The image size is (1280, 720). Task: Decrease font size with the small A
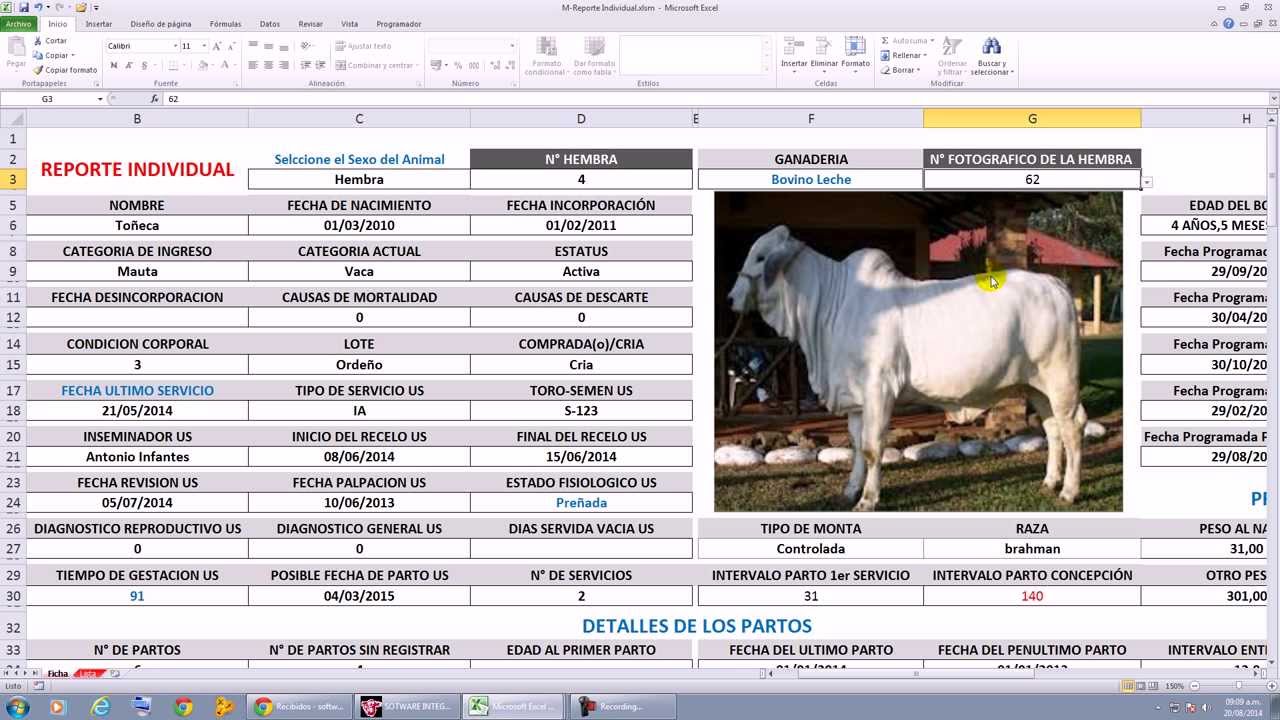point(231,46)
